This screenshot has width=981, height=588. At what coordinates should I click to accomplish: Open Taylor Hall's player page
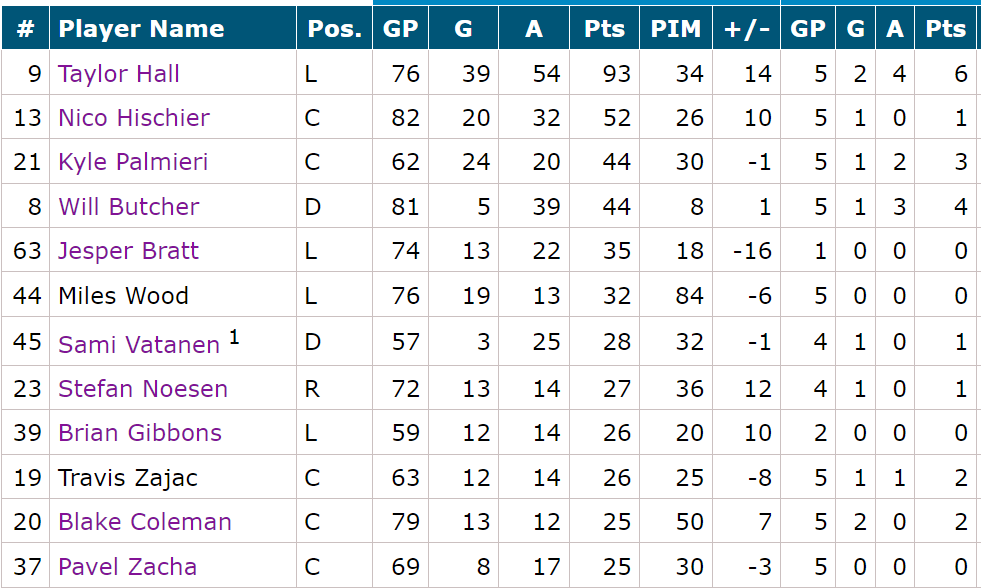[119, 74]
